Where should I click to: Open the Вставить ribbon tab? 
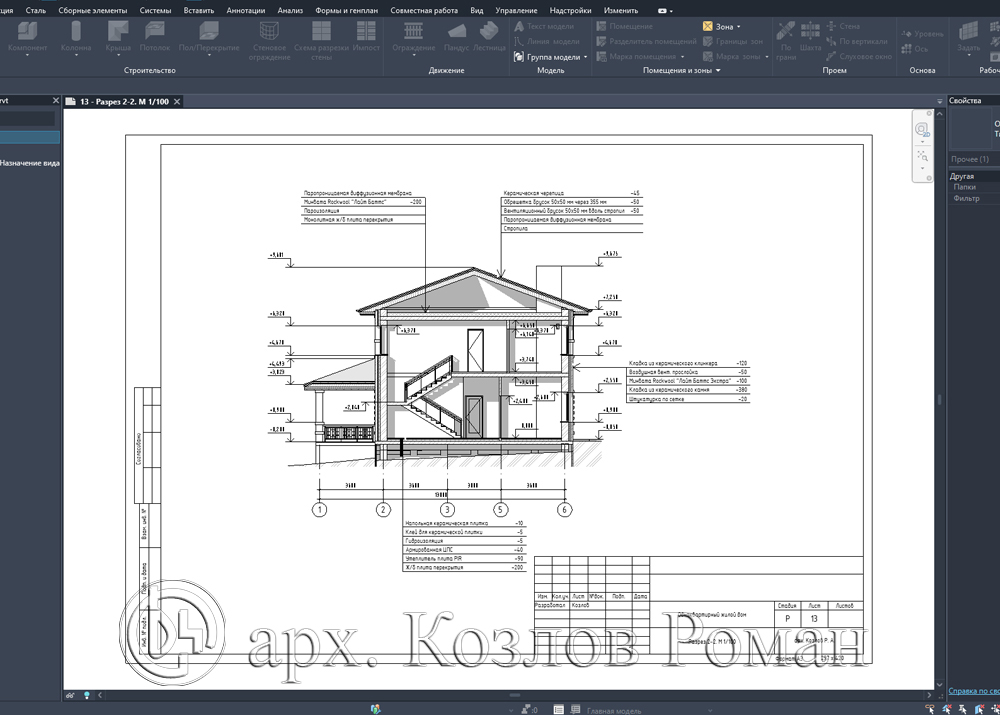pos(198,10)
